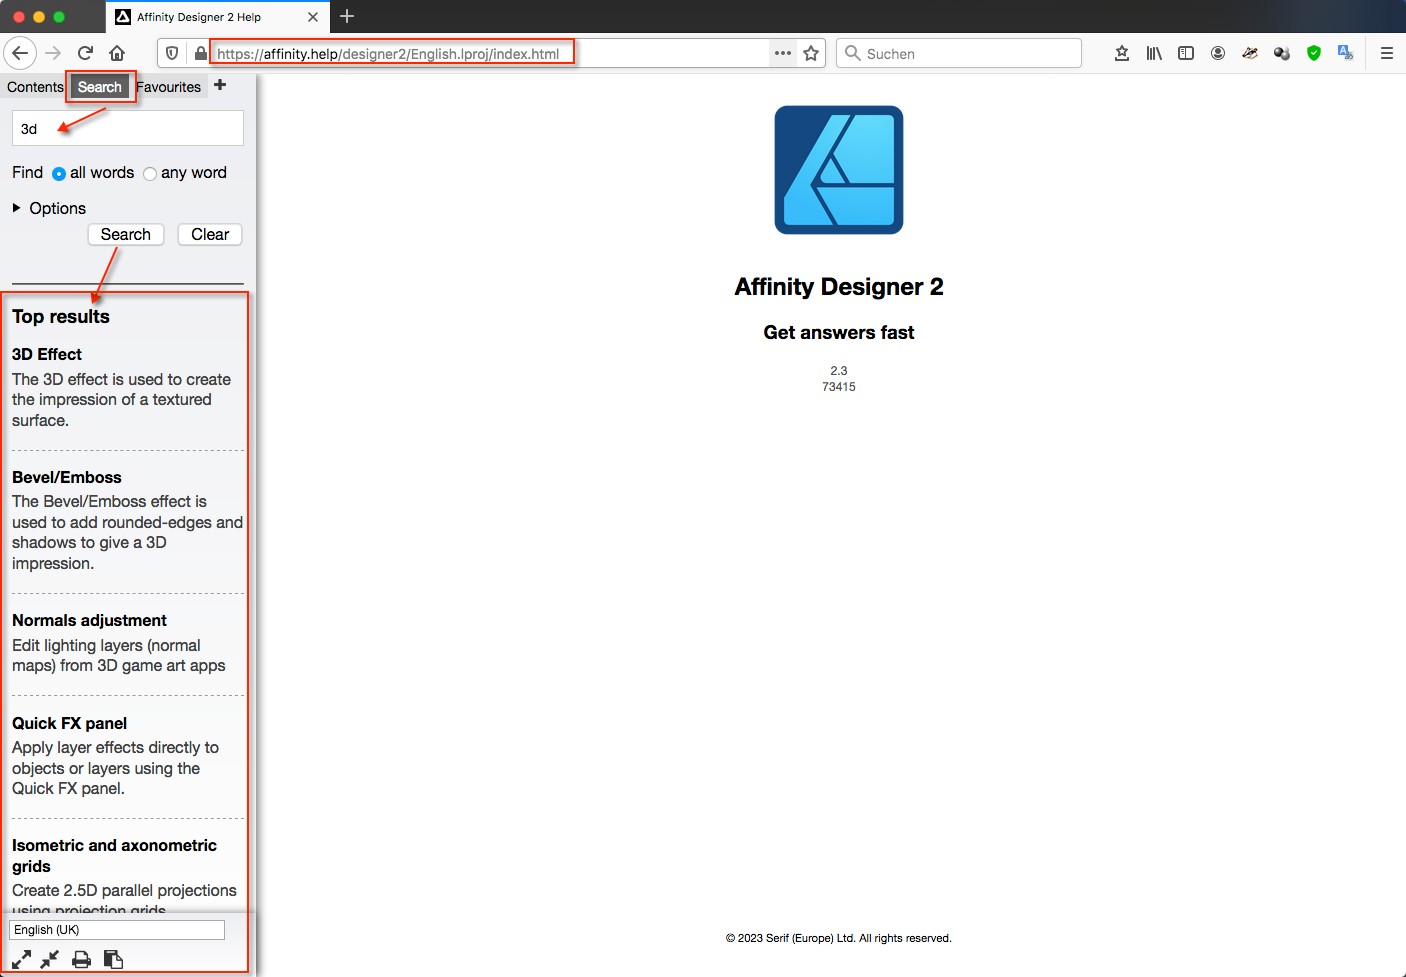Click the Clear button
1406x977 pixels.
210,234
